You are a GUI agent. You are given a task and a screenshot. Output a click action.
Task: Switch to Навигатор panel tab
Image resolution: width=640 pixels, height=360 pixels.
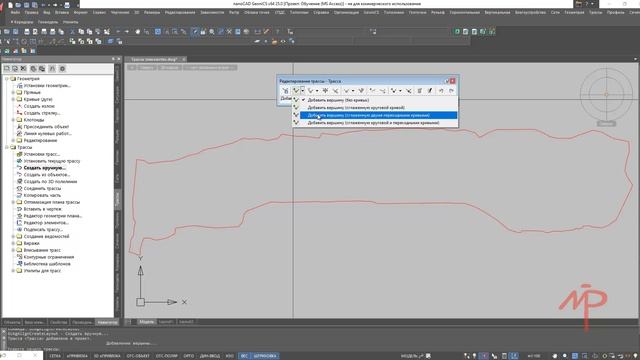point(107,322)
